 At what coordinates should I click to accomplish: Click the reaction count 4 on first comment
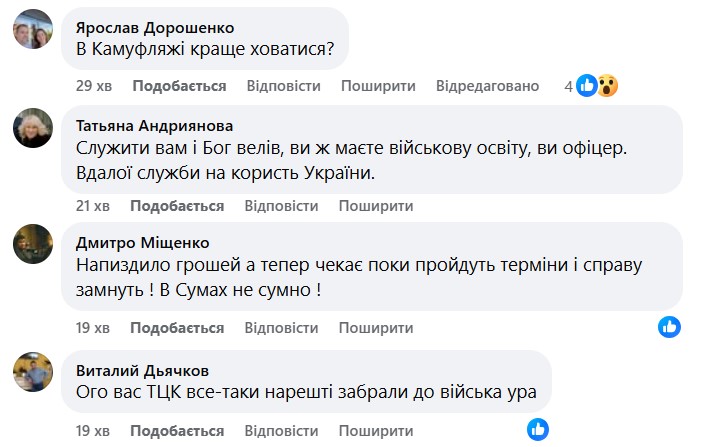[568, 86]
